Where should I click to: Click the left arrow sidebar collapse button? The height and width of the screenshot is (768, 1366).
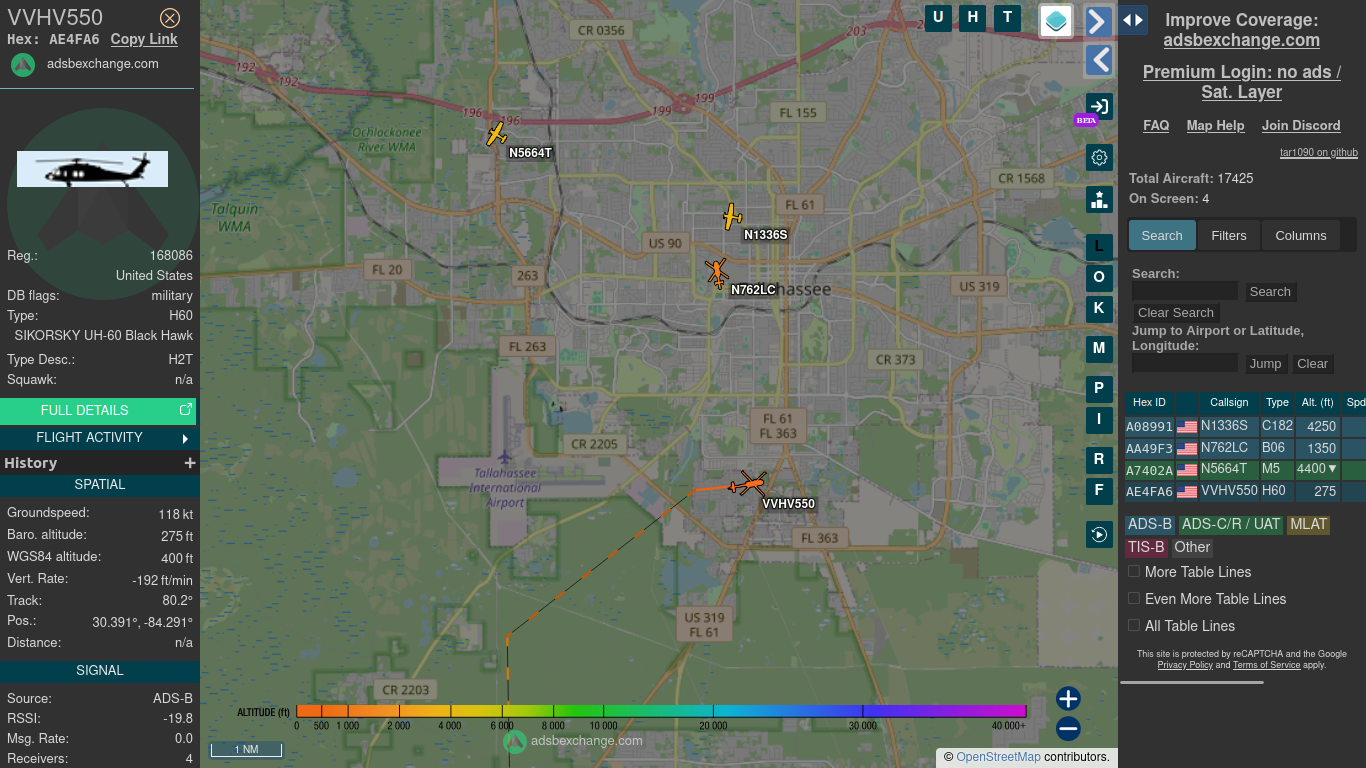[x=1099, y=60]
